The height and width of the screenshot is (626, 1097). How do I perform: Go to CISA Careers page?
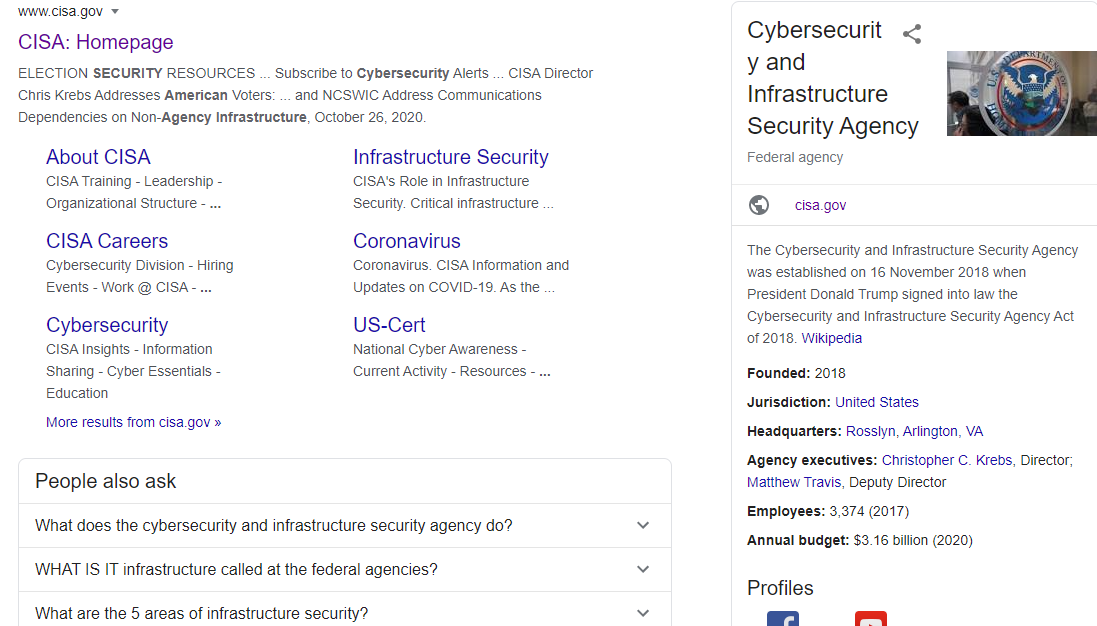(107, 241)
